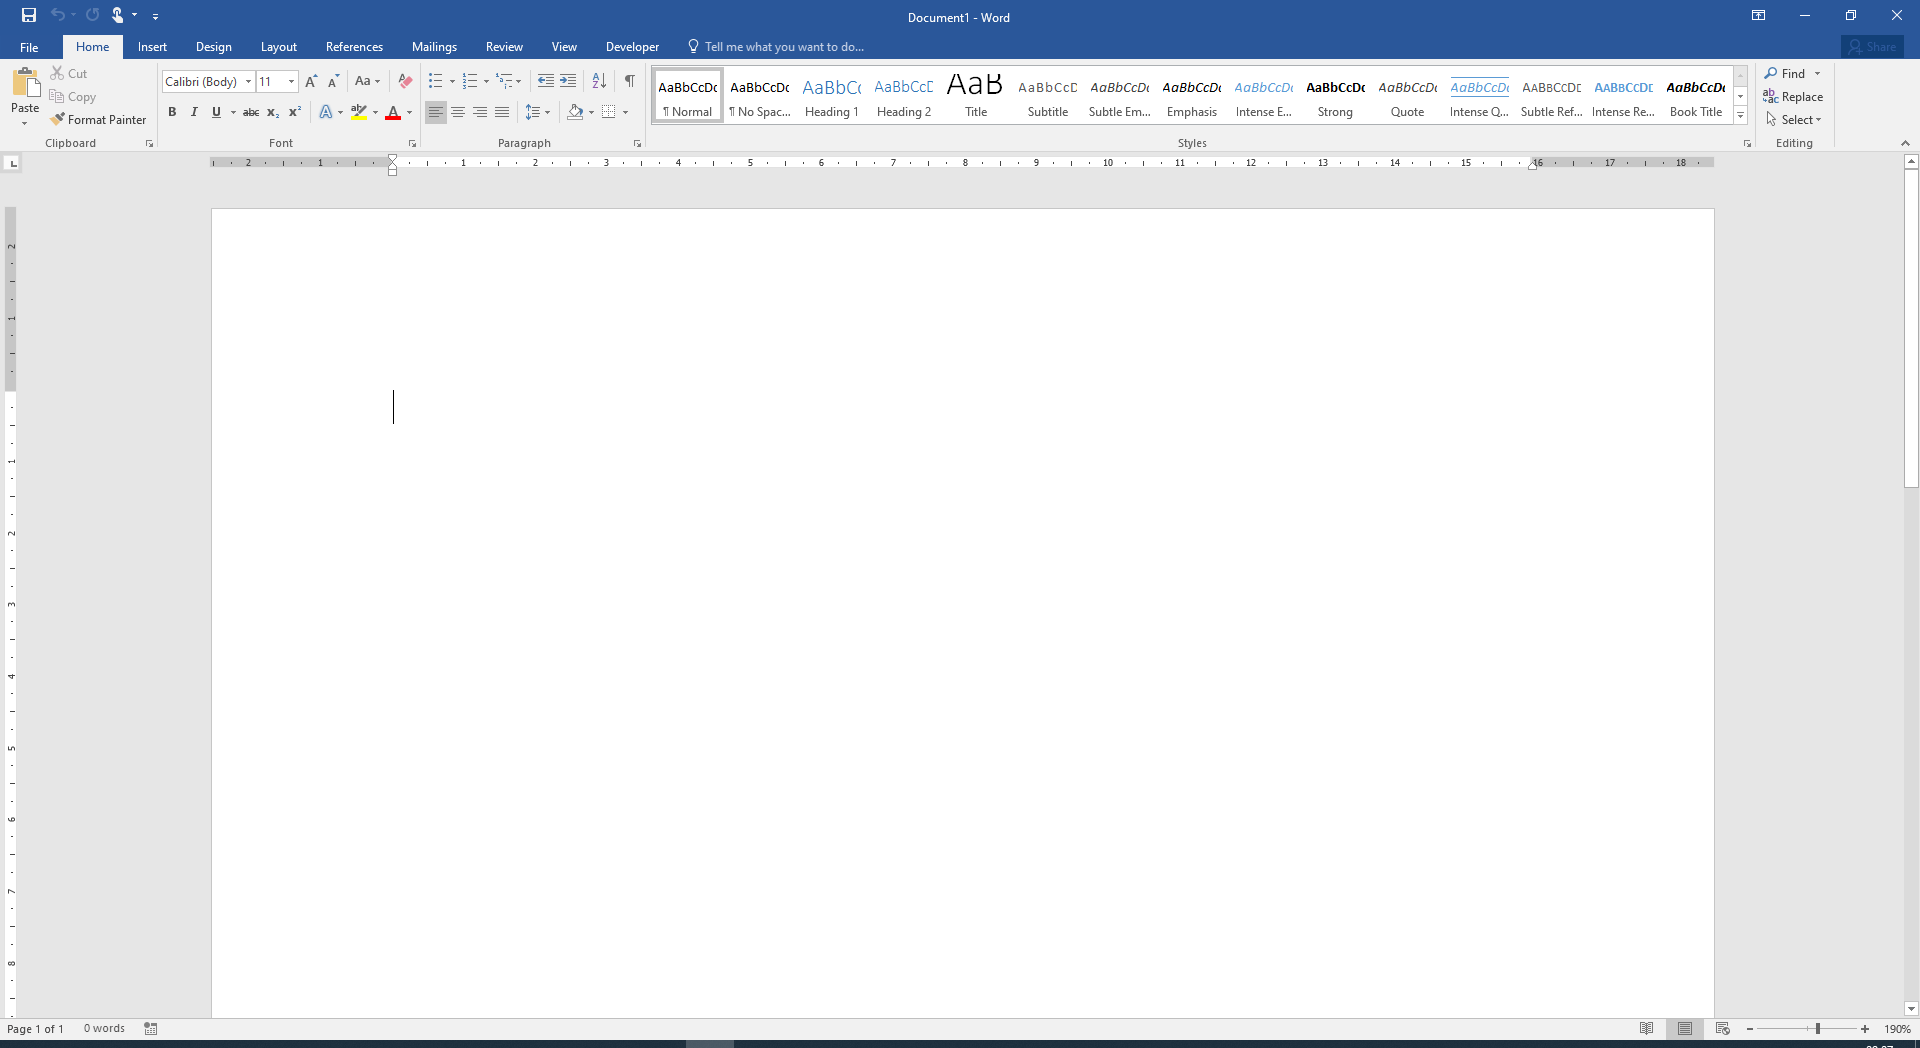Click the Save icon in quick access toolbar
The width and height of the screenshot is (1920, 1048).
click(29, 15)
